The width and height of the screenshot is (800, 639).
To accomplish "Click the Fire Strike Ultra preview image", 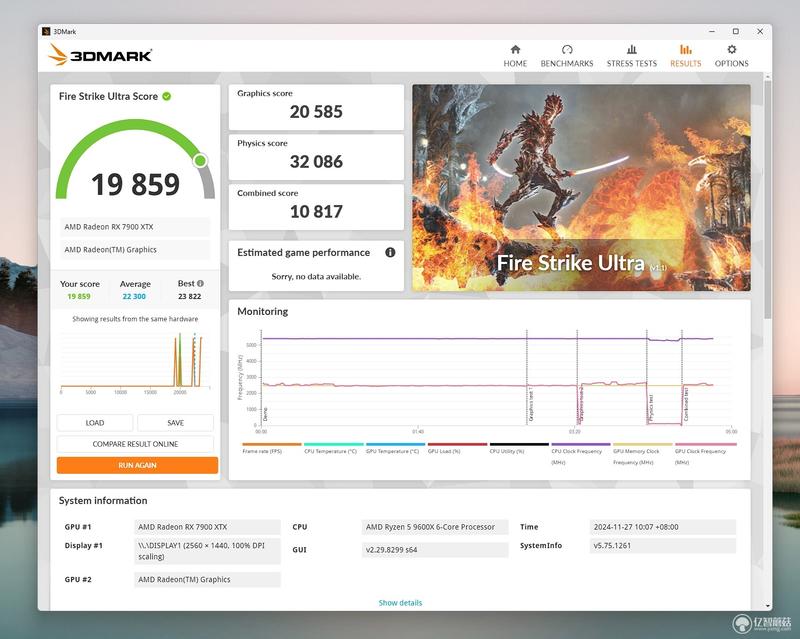I will pyautogui.click(x=581, y=188).
